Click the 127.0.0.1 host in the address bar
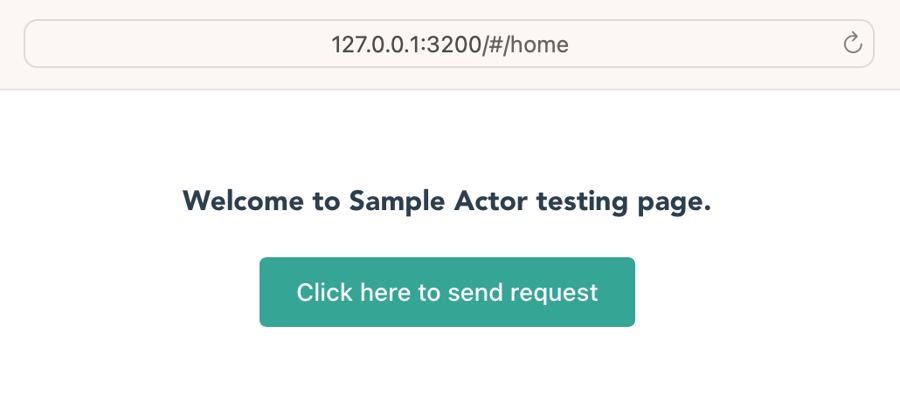This screenshot has height=415, width=900. (x=375, y=44)
